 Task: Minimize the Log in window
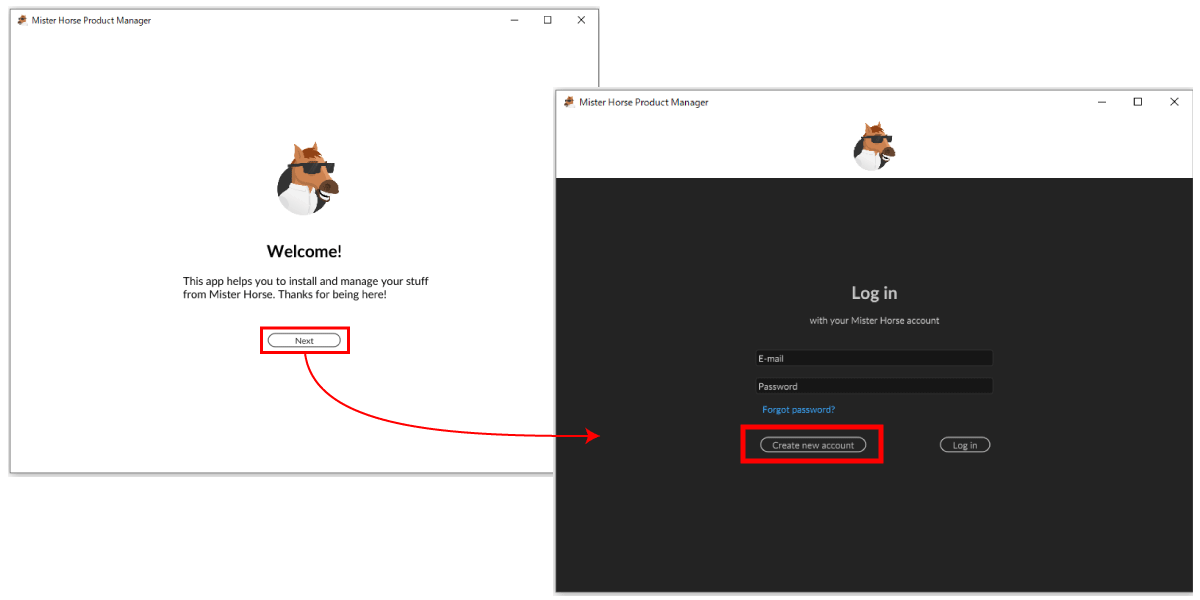(x=1101, y=102)
